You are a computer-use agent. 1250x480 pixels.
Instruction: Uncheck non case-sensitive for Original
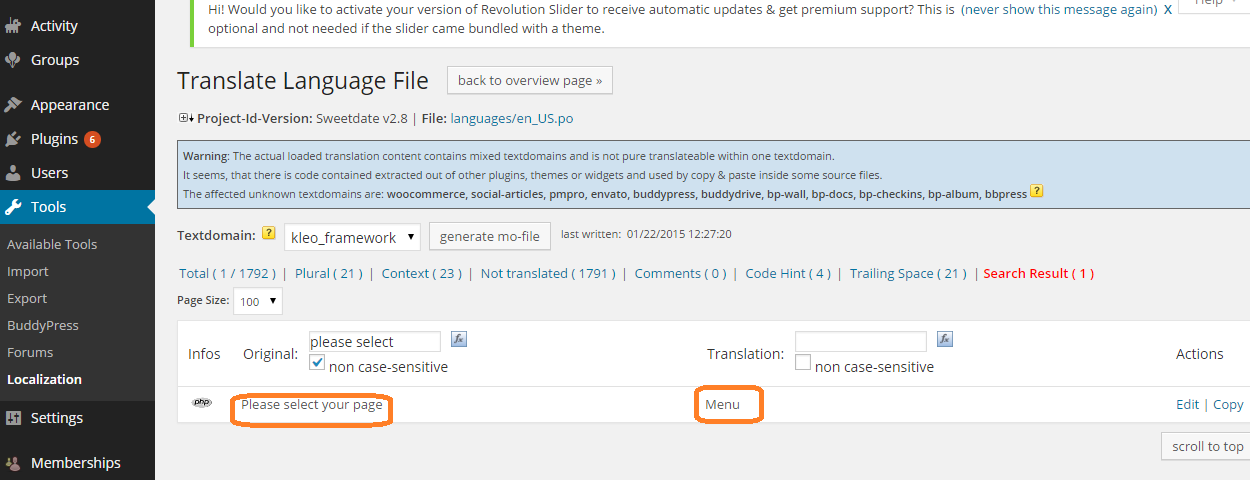[x=318, y=364]
